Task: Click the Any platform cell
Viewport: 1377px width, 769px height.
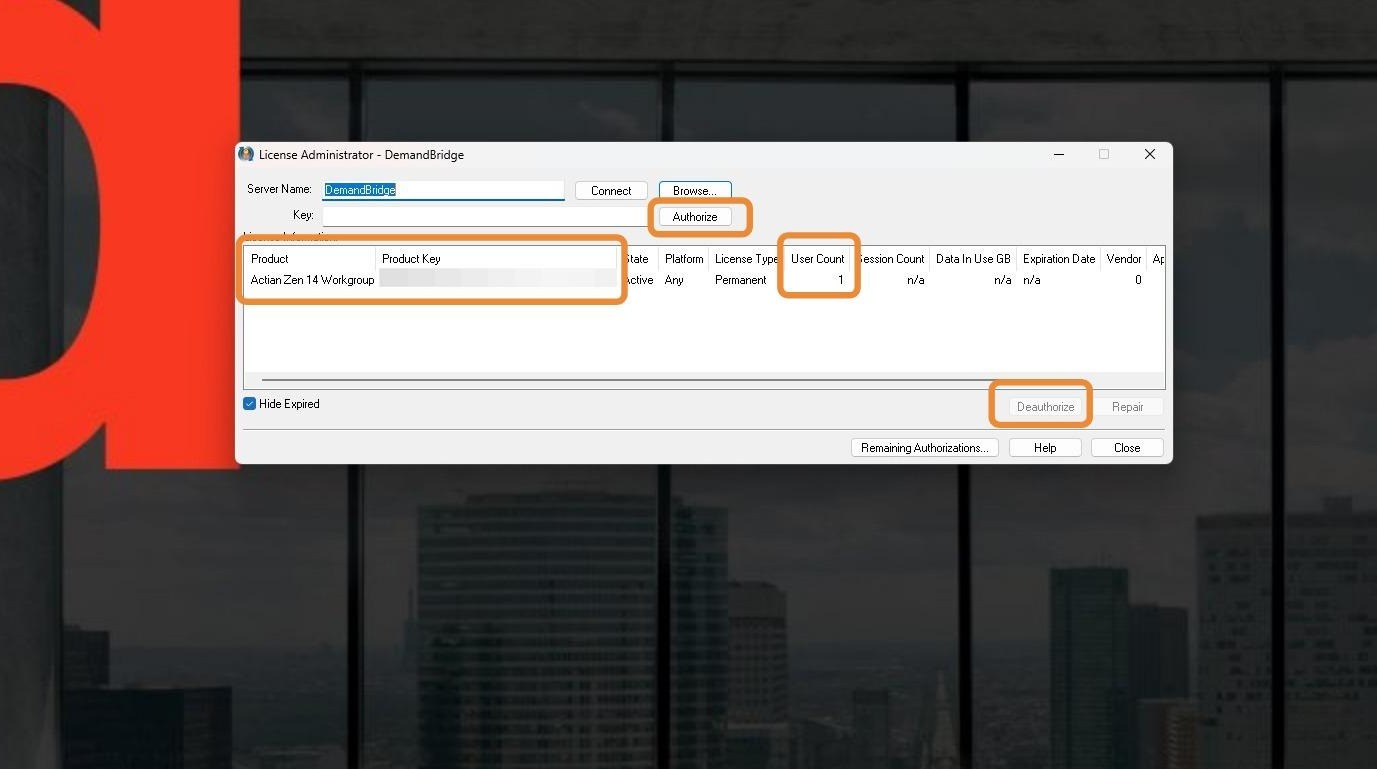Action: point(675,280)
